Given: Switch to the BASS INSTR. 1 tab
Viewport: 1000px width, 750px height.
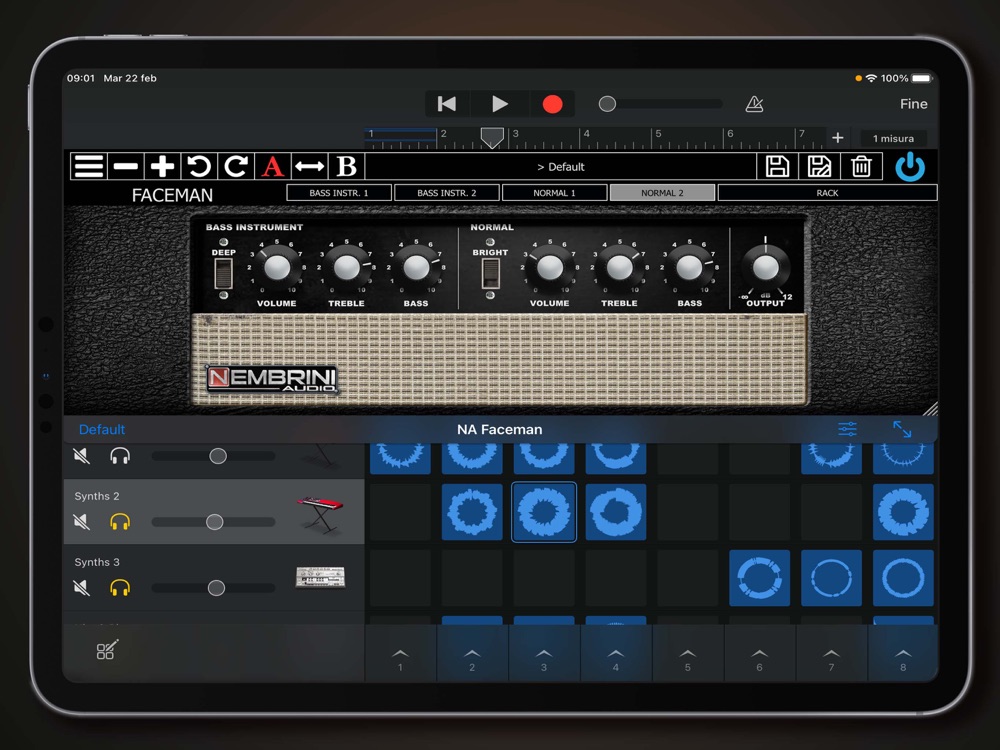Looking at the screenshot, I should [x=339, y=193].
